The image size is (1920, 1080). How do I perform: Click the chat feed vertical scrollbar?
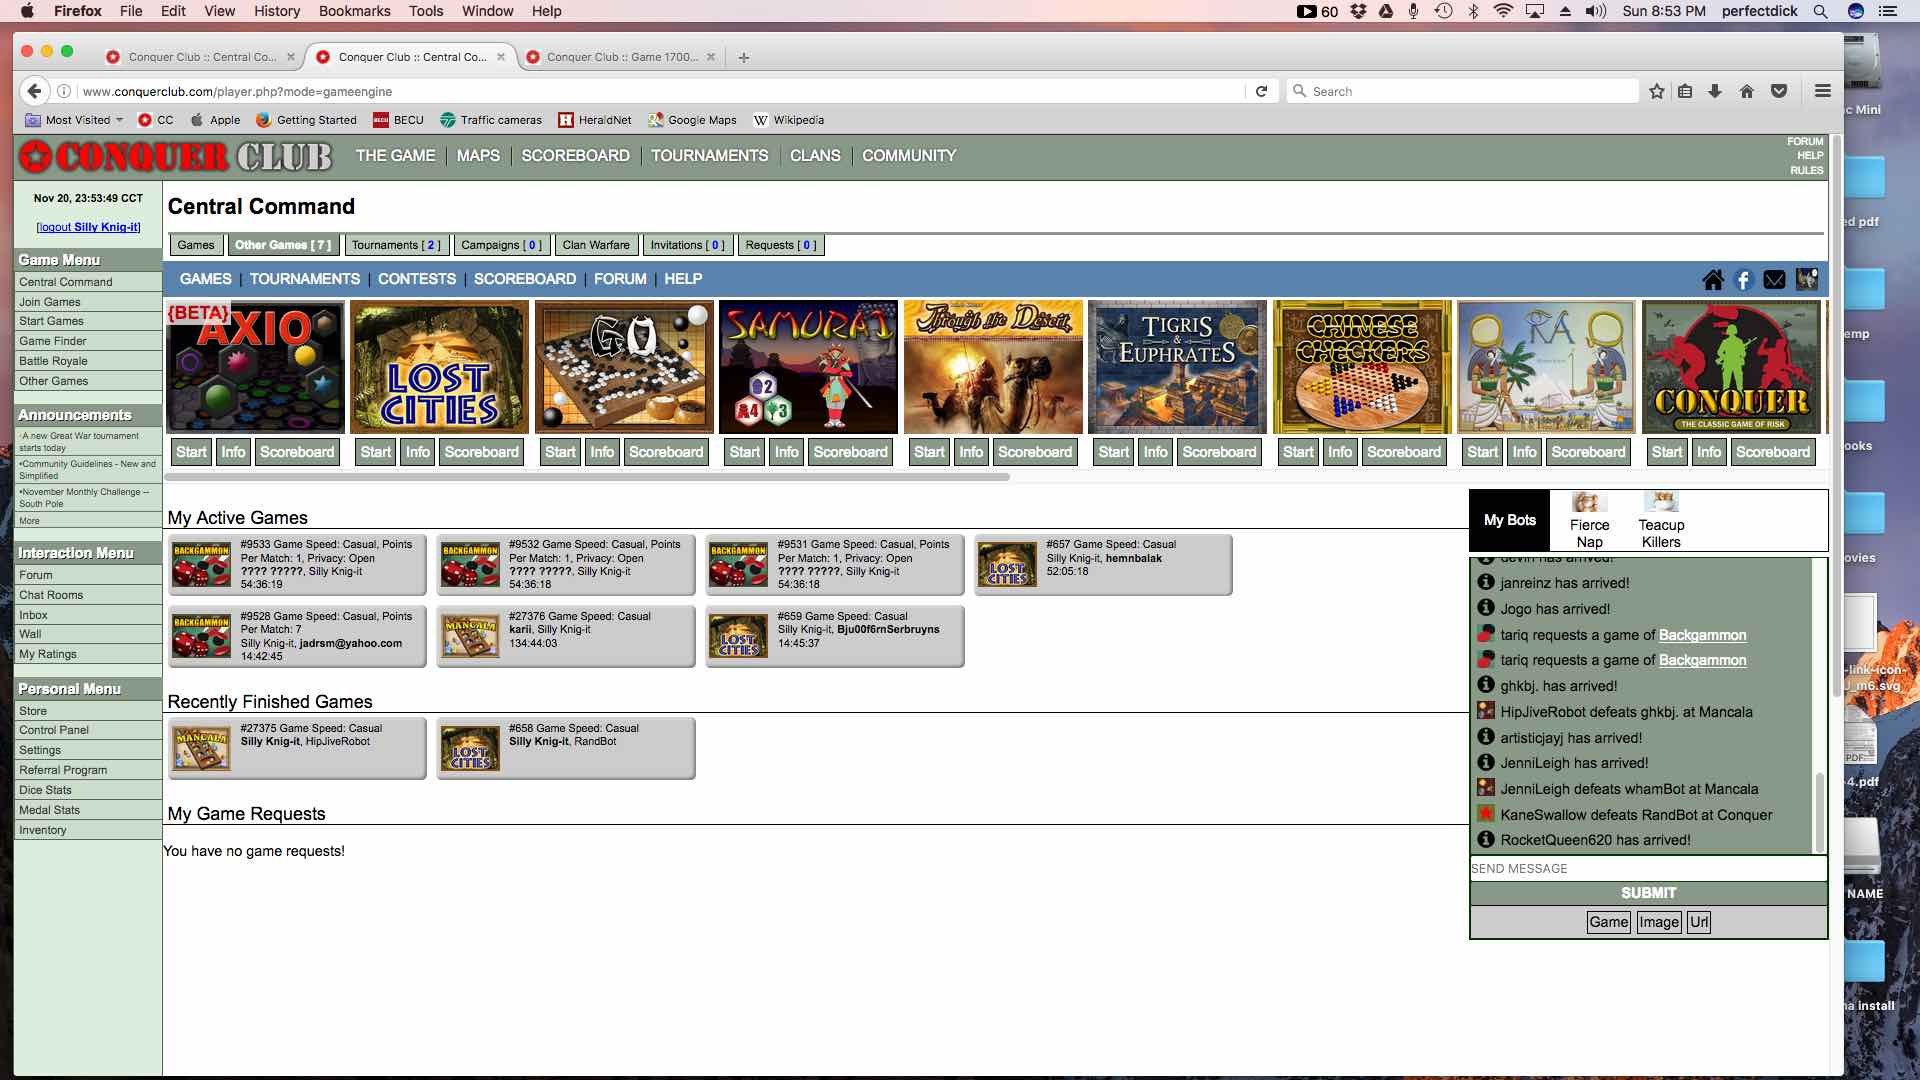click(1819, 812)
